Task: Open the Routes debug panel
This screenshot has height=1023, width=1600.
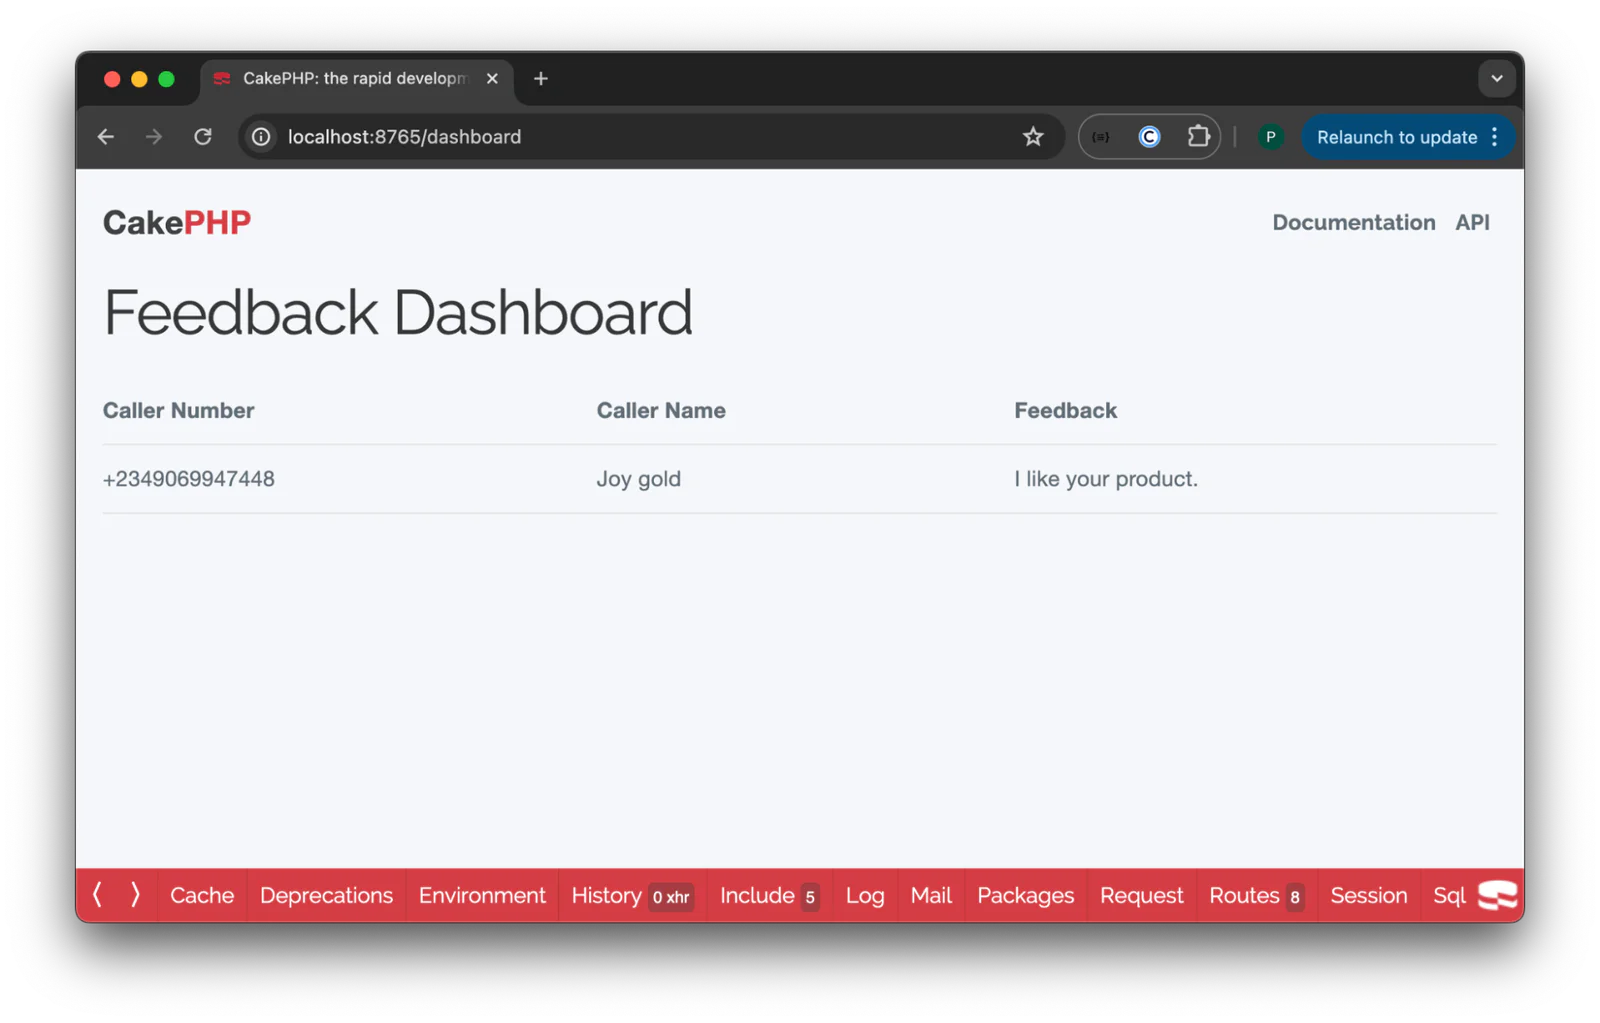Action: [1256, 895]
